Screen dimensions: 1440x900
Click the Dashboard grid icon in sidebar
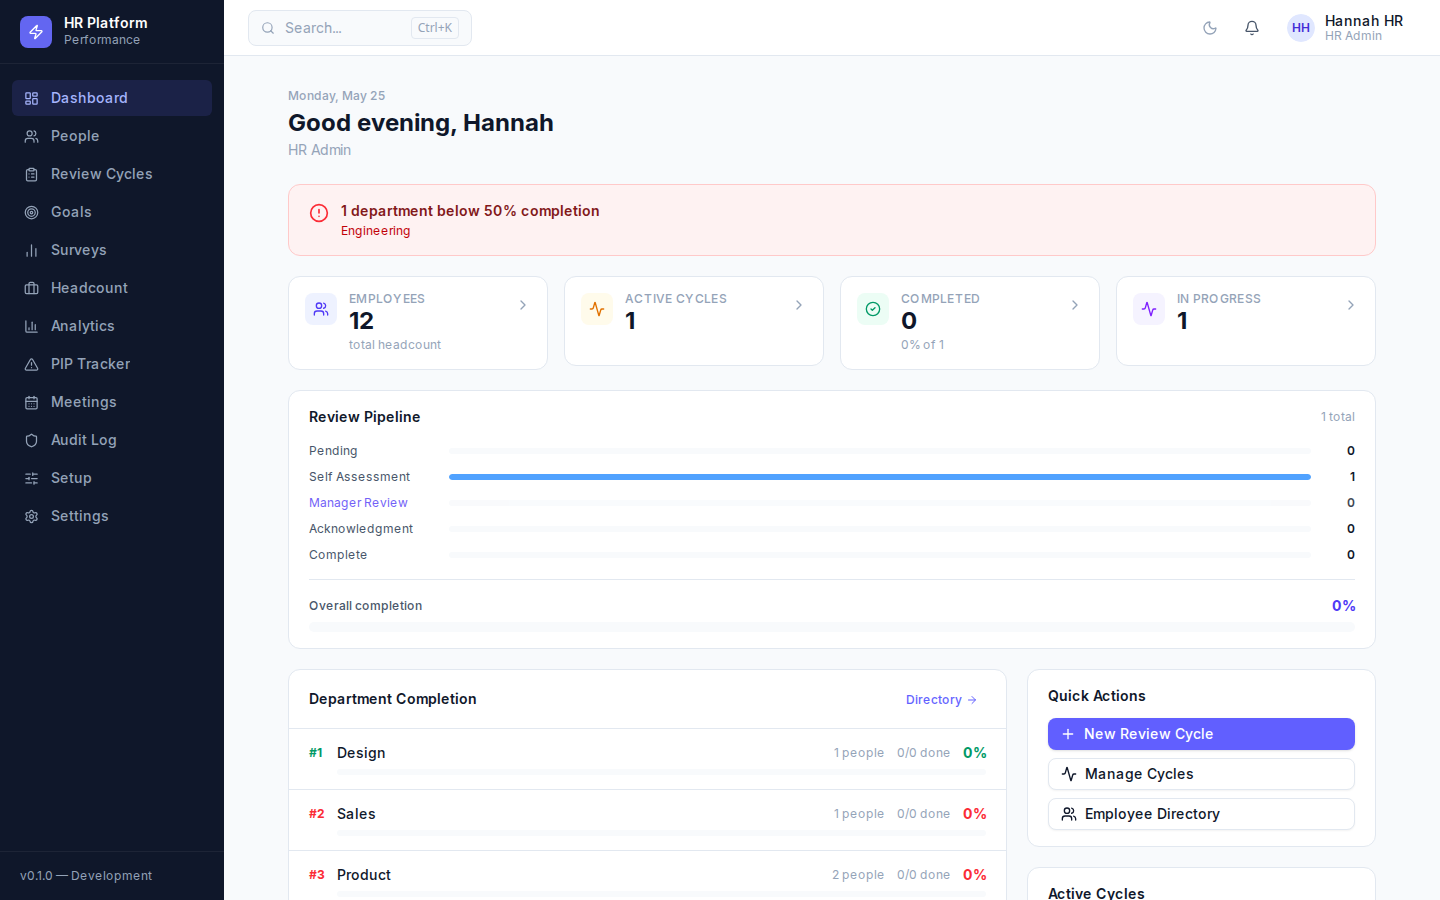point(31,98)
